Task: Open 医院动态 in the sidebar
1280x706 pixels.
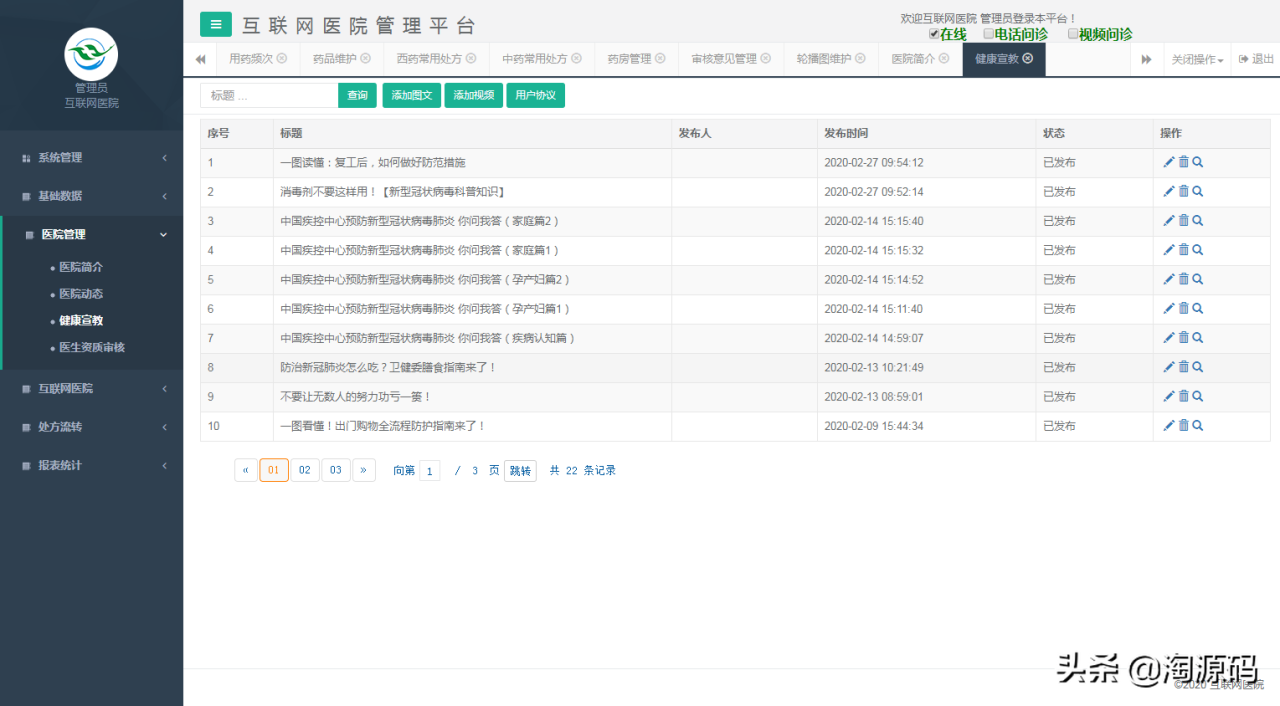Action: click(x=81, y=294)
